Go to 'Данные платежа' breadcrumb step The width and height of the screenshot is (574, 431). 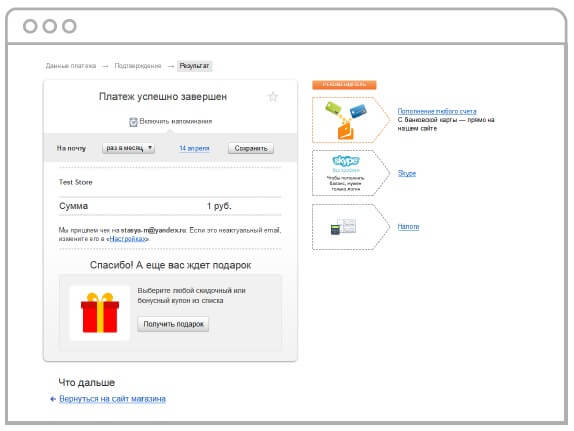(x=71, y=66)
